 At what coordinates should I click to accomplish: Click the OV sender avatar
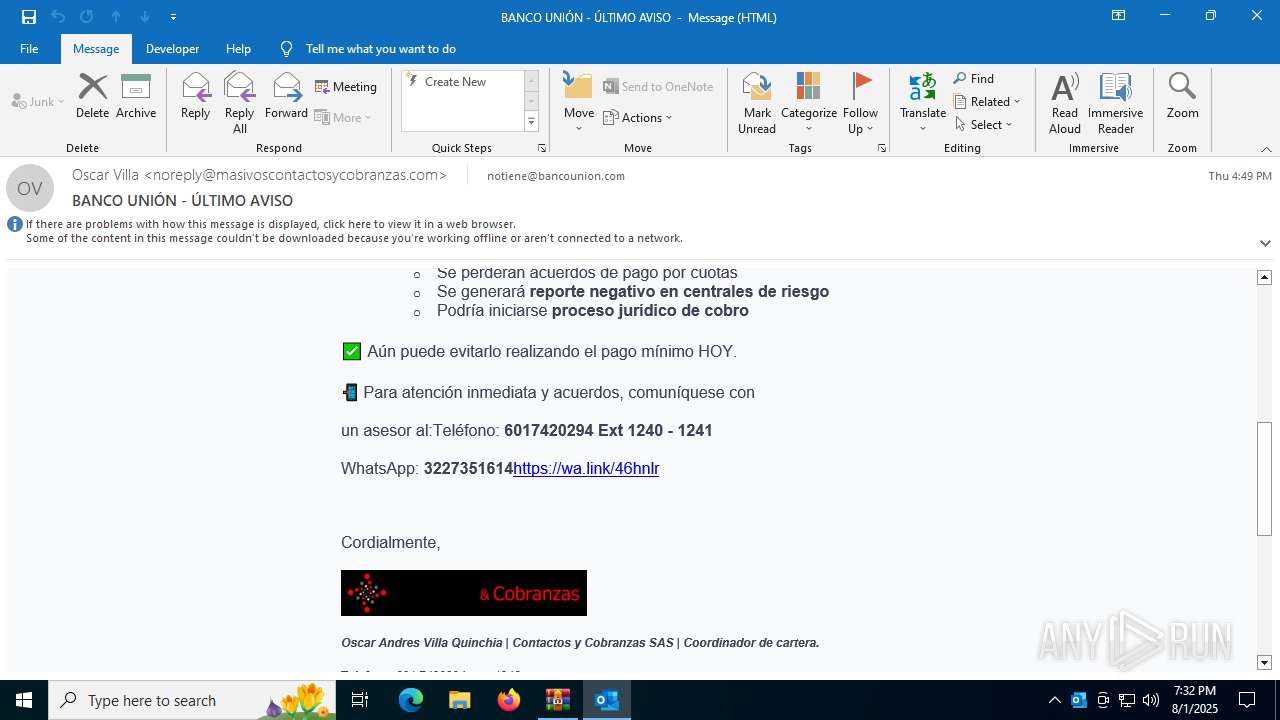tap(30, 188)
